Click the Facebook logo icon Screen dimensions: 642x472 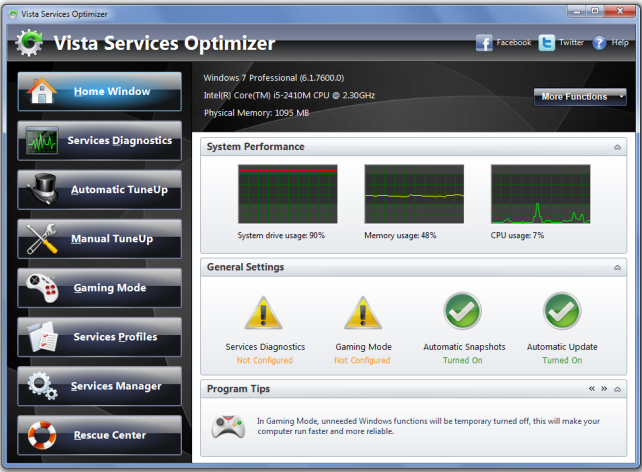click(484, 43)
